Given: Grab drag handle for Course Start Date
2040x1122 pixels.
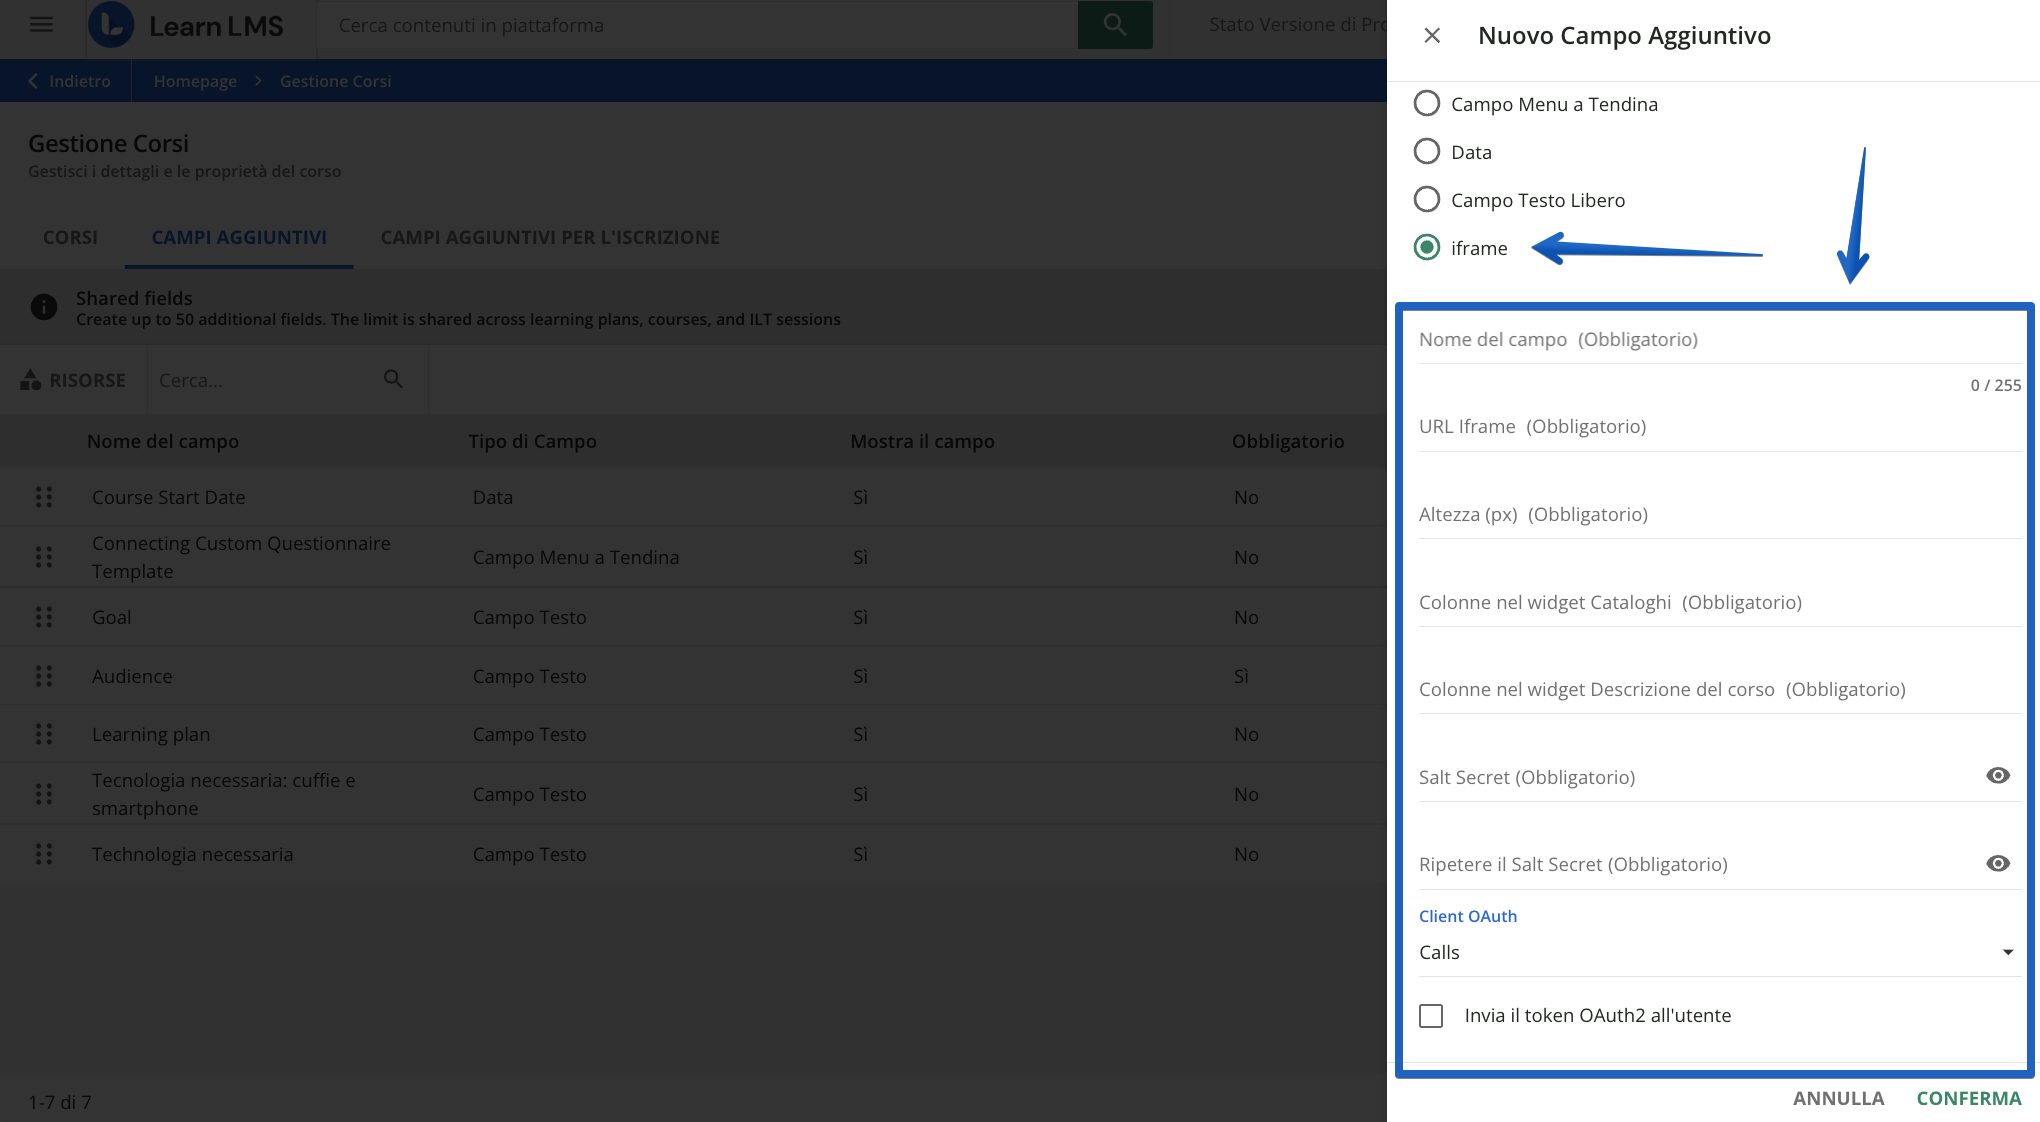Looking at the screenshot, I should 44,497.
